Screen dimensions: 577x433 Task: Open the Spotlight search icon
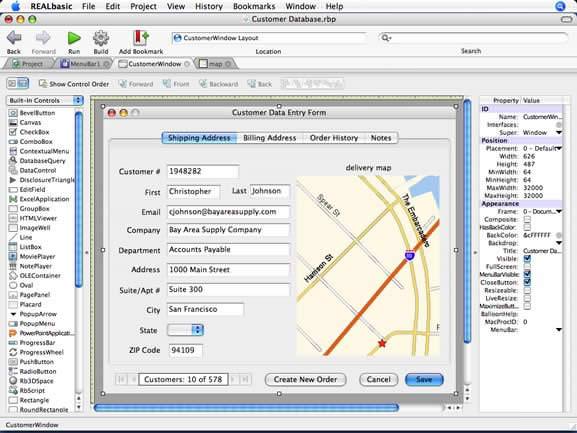click(560, 6)
